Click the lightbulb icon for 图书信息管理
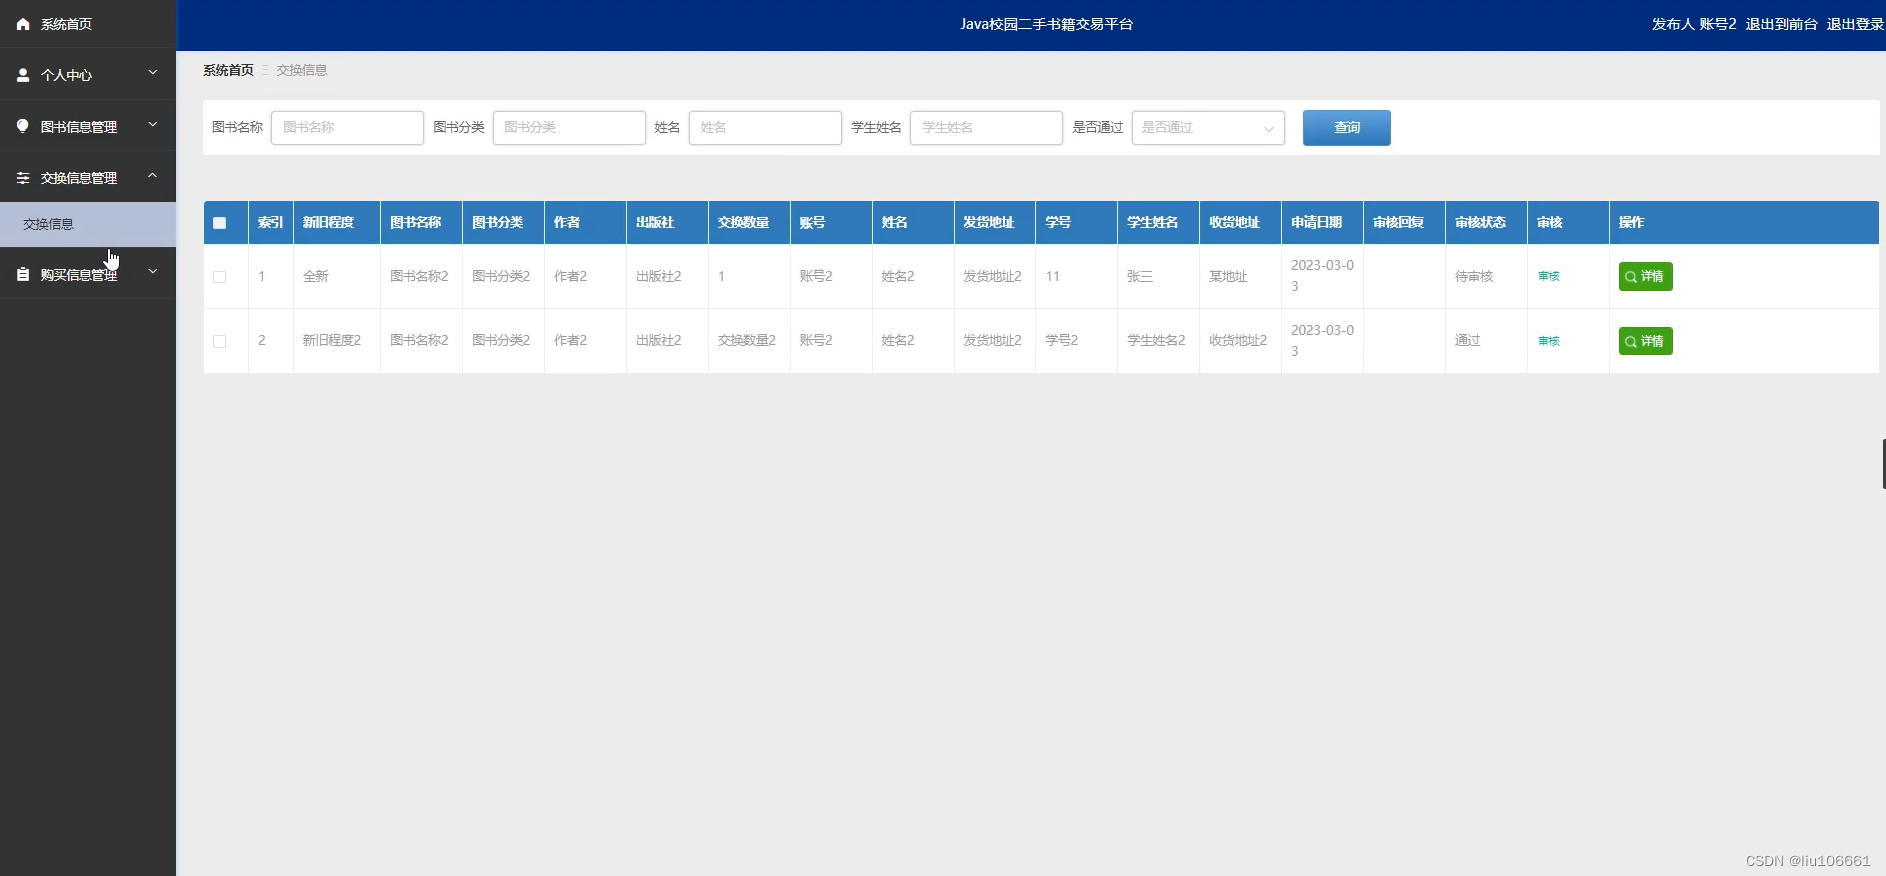Screen dimensions: 1886x876 (23, 126)
